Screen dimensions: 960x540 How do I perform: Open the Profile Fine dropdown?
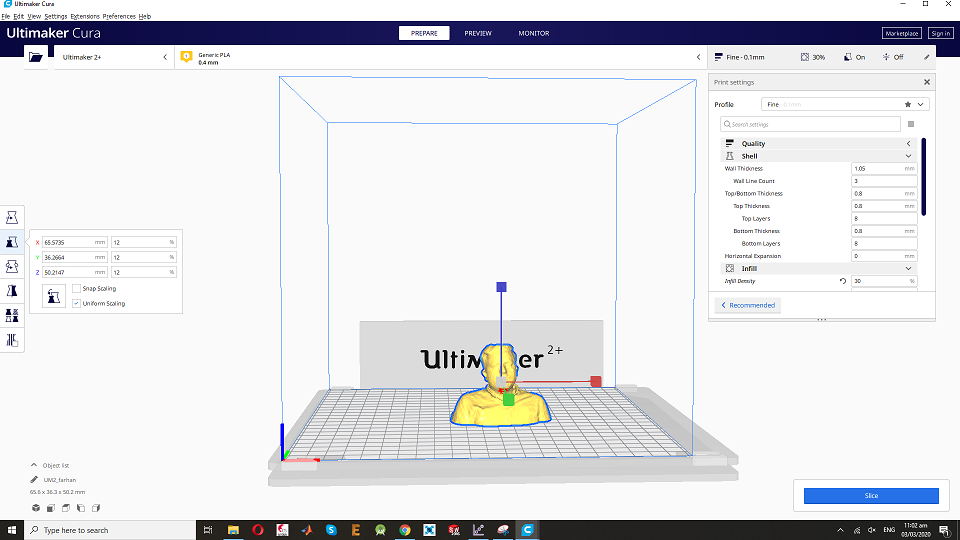846,104
